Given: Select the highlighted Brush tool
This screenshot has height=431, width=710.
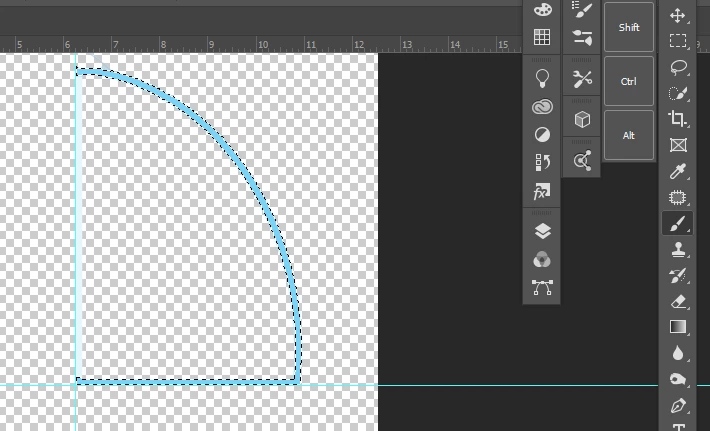Looking at the screenshot, I should (677, 223).
